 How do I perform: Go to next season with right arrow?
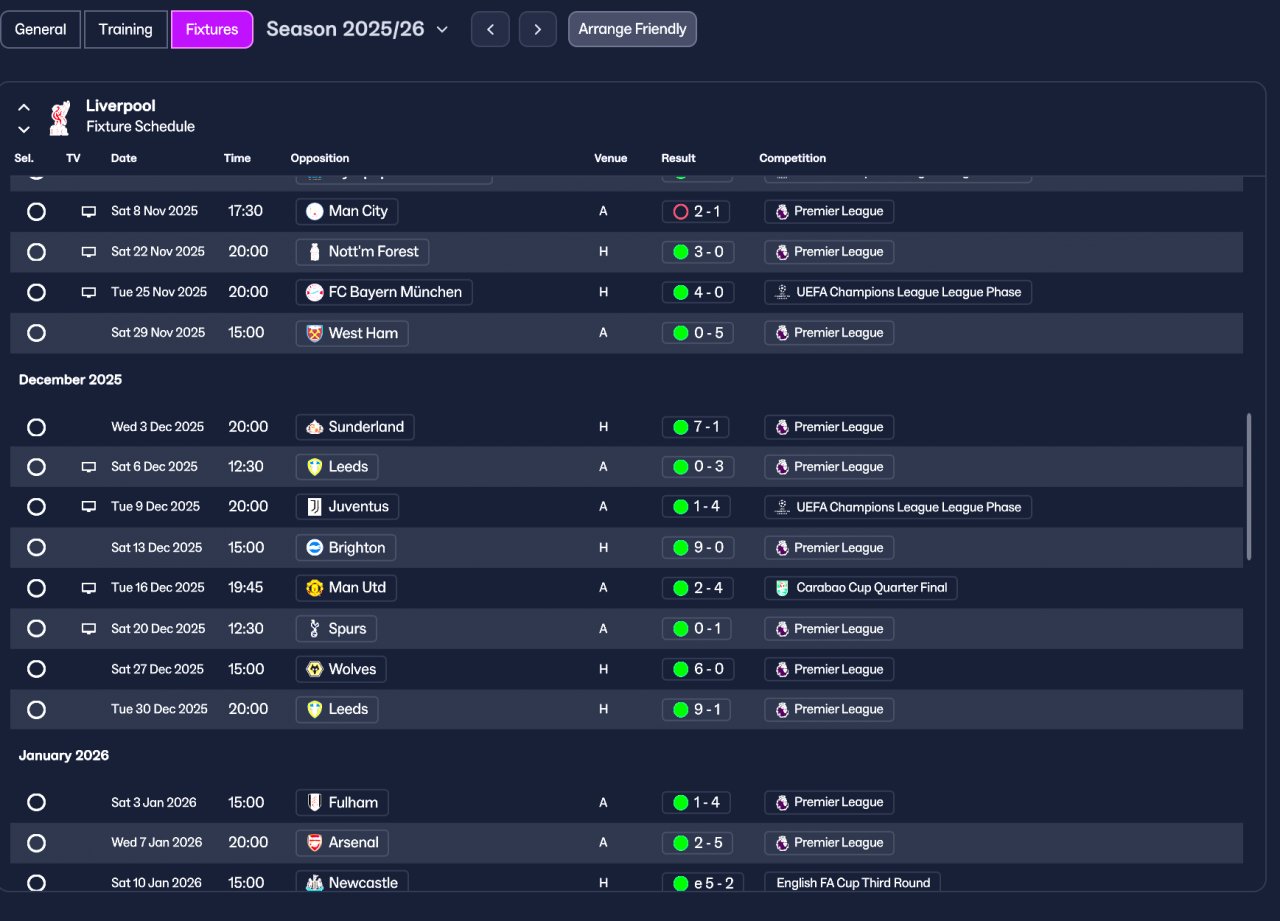click(537, 29)
